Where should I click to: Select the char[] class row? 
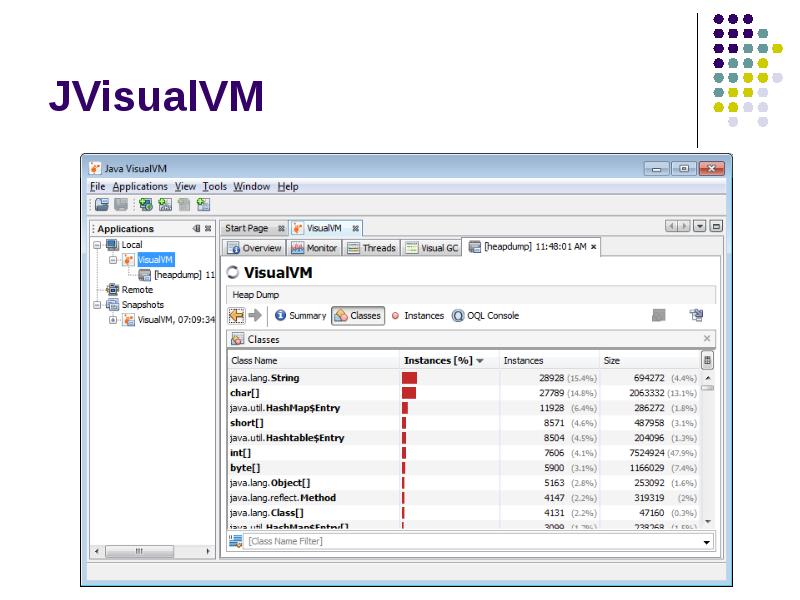(464, 393)
